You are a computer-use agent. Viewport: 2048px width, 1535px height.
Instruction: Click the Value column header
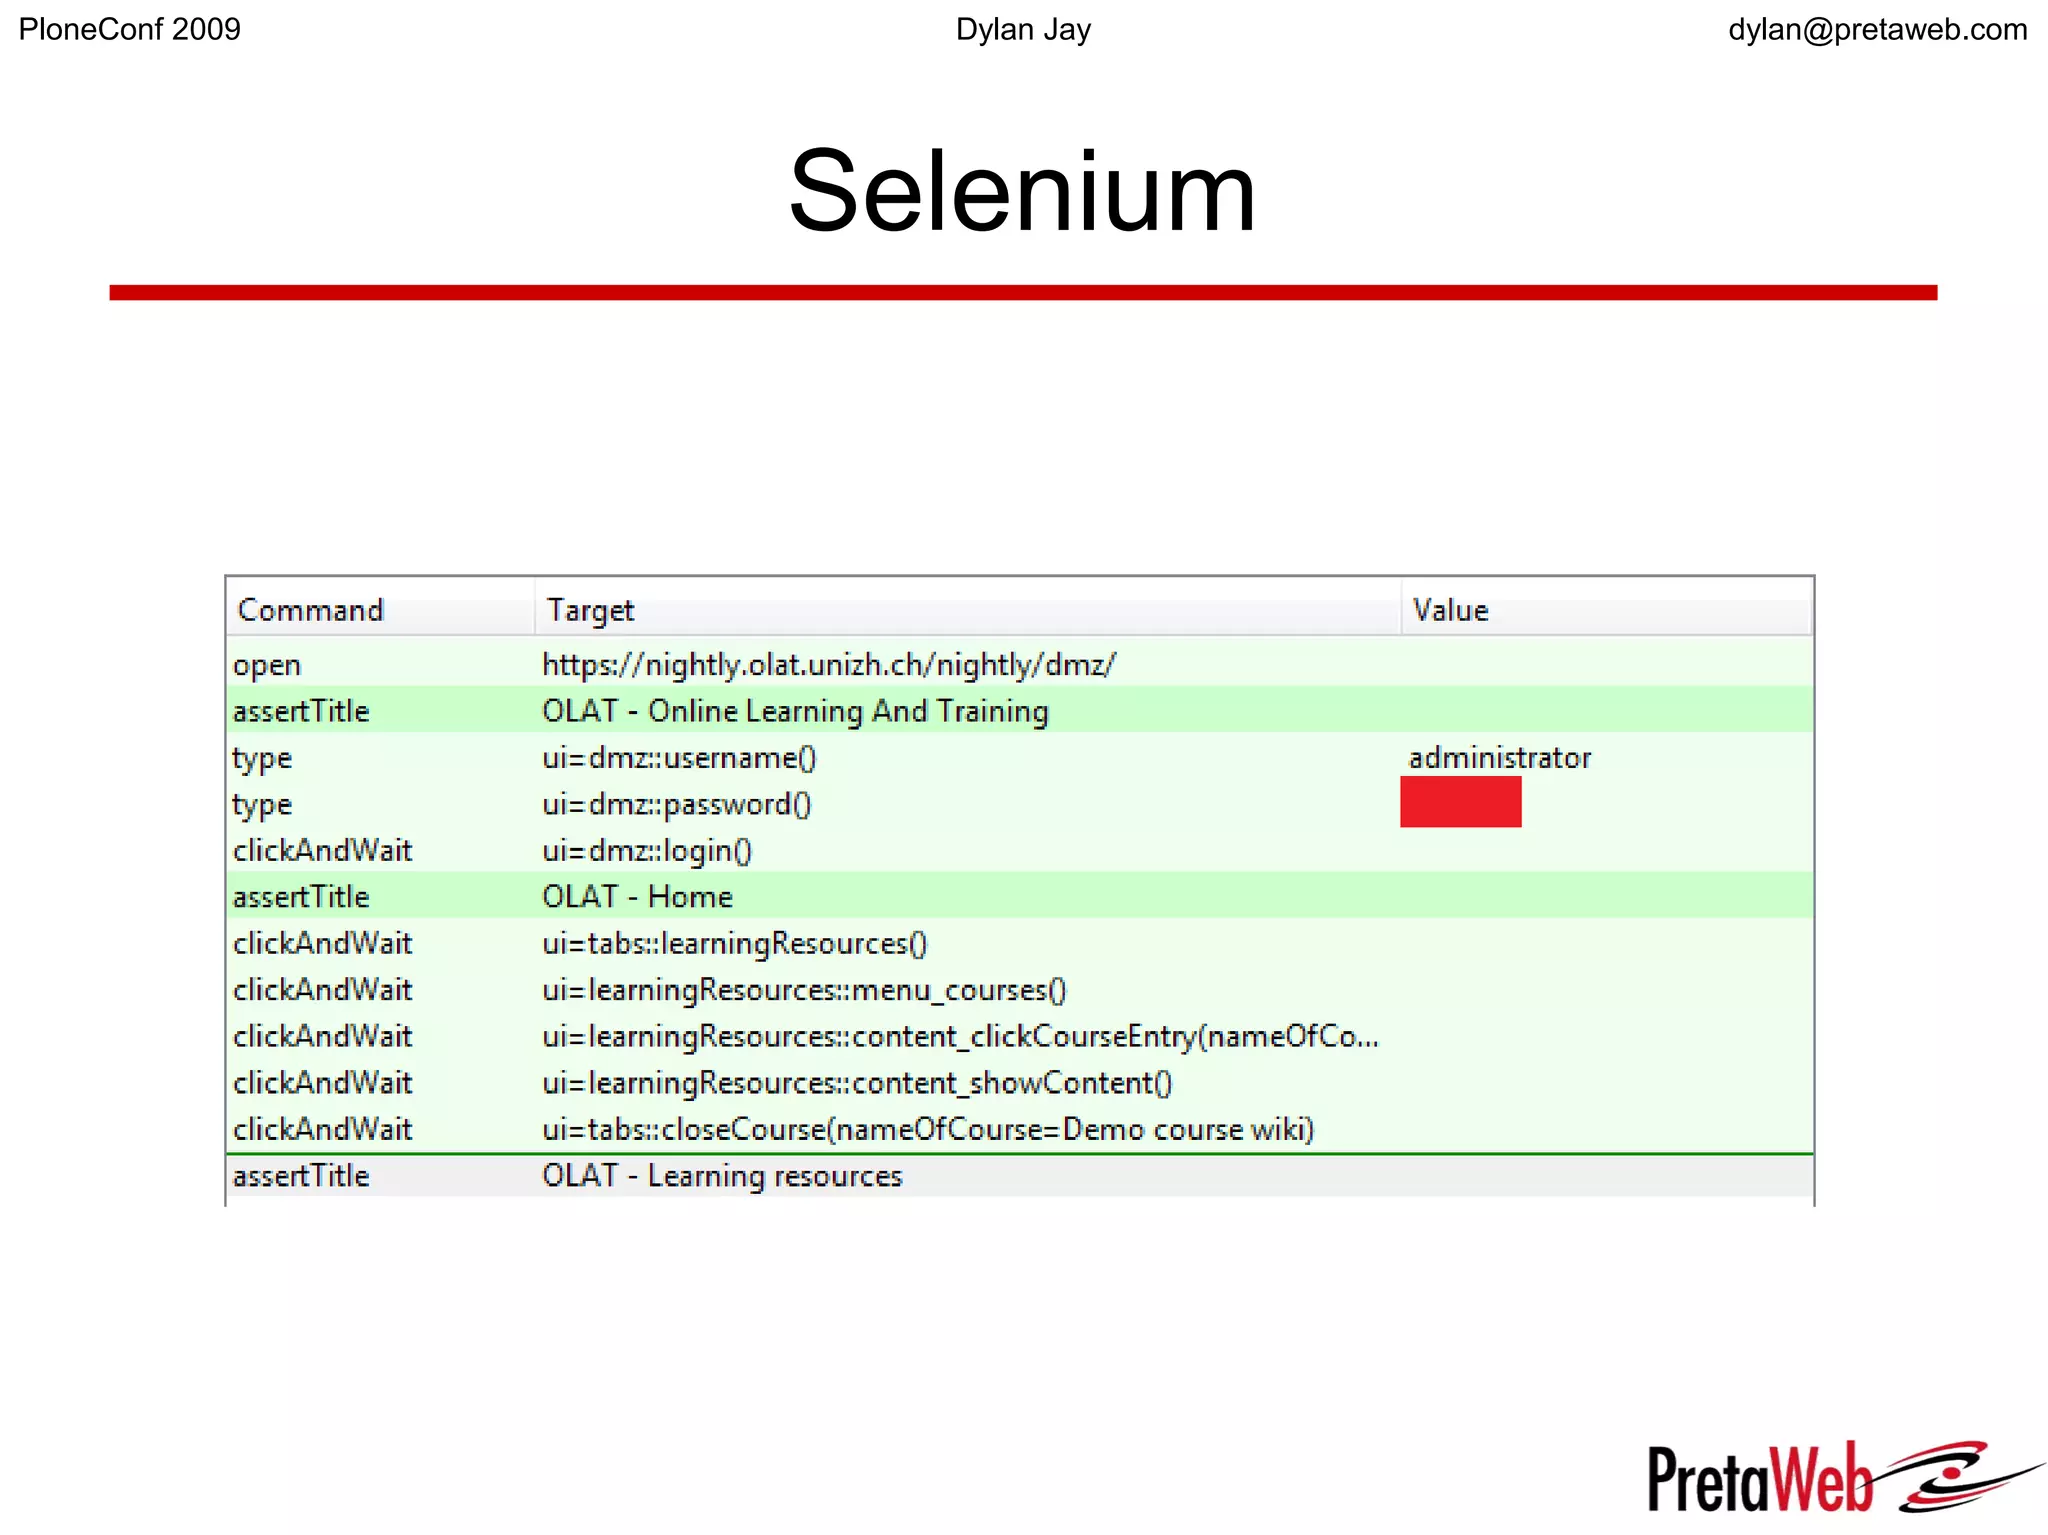pos(1450,610)
